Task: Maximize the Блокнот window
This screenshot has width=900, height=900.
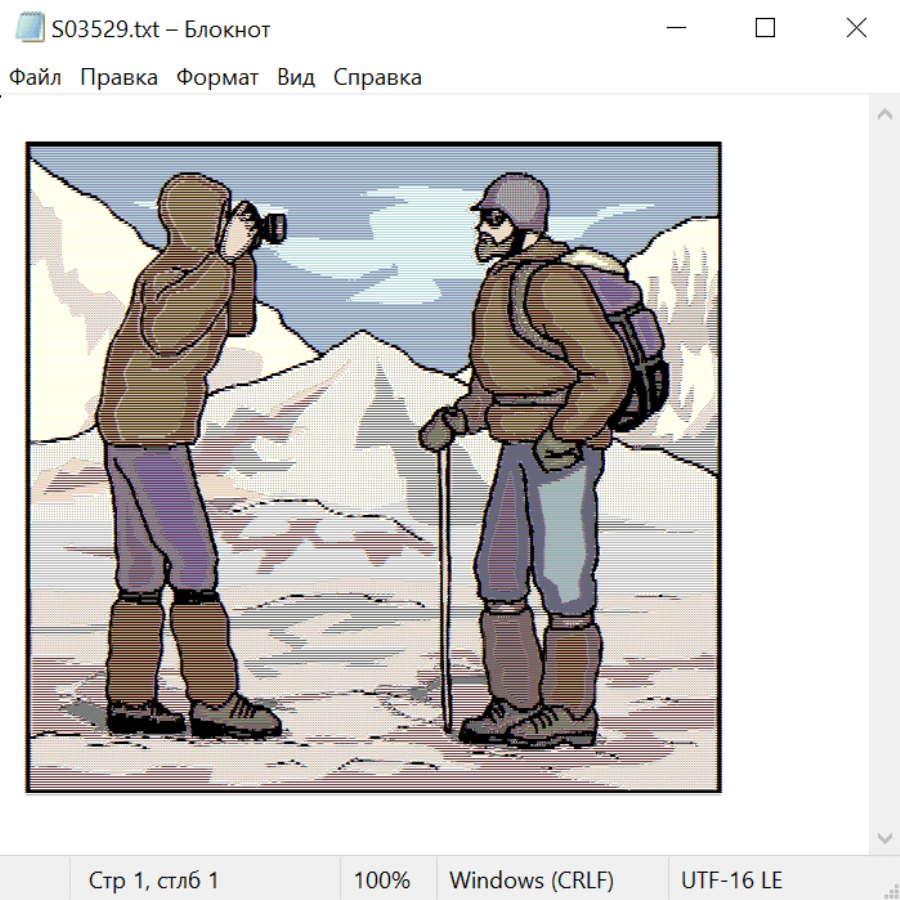Action: (765, 28)
